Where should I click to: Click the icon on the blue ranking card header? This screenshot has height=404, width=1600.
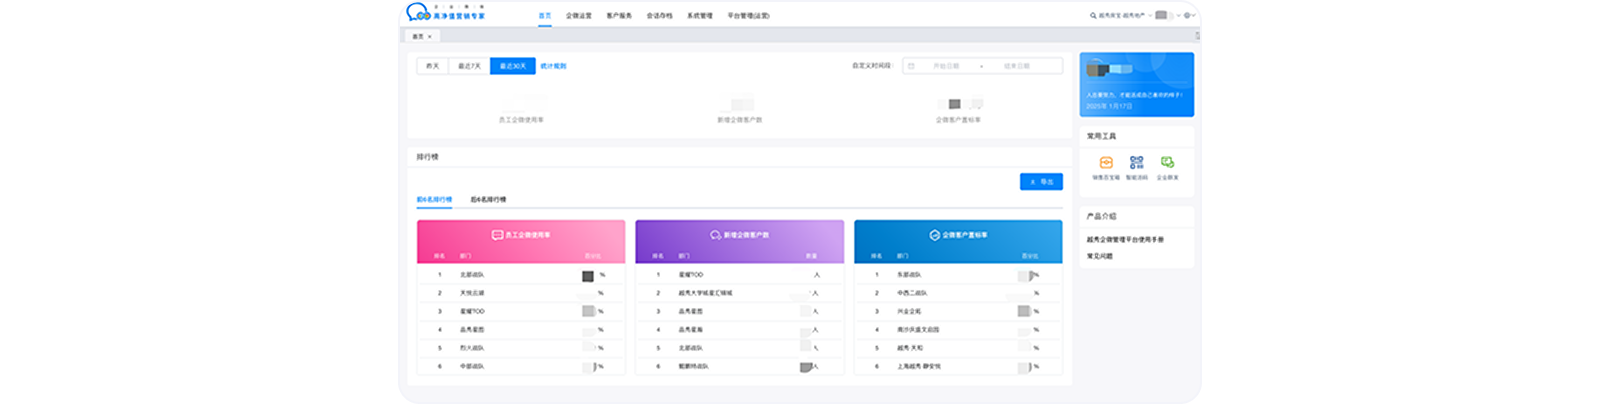[934, 235]
